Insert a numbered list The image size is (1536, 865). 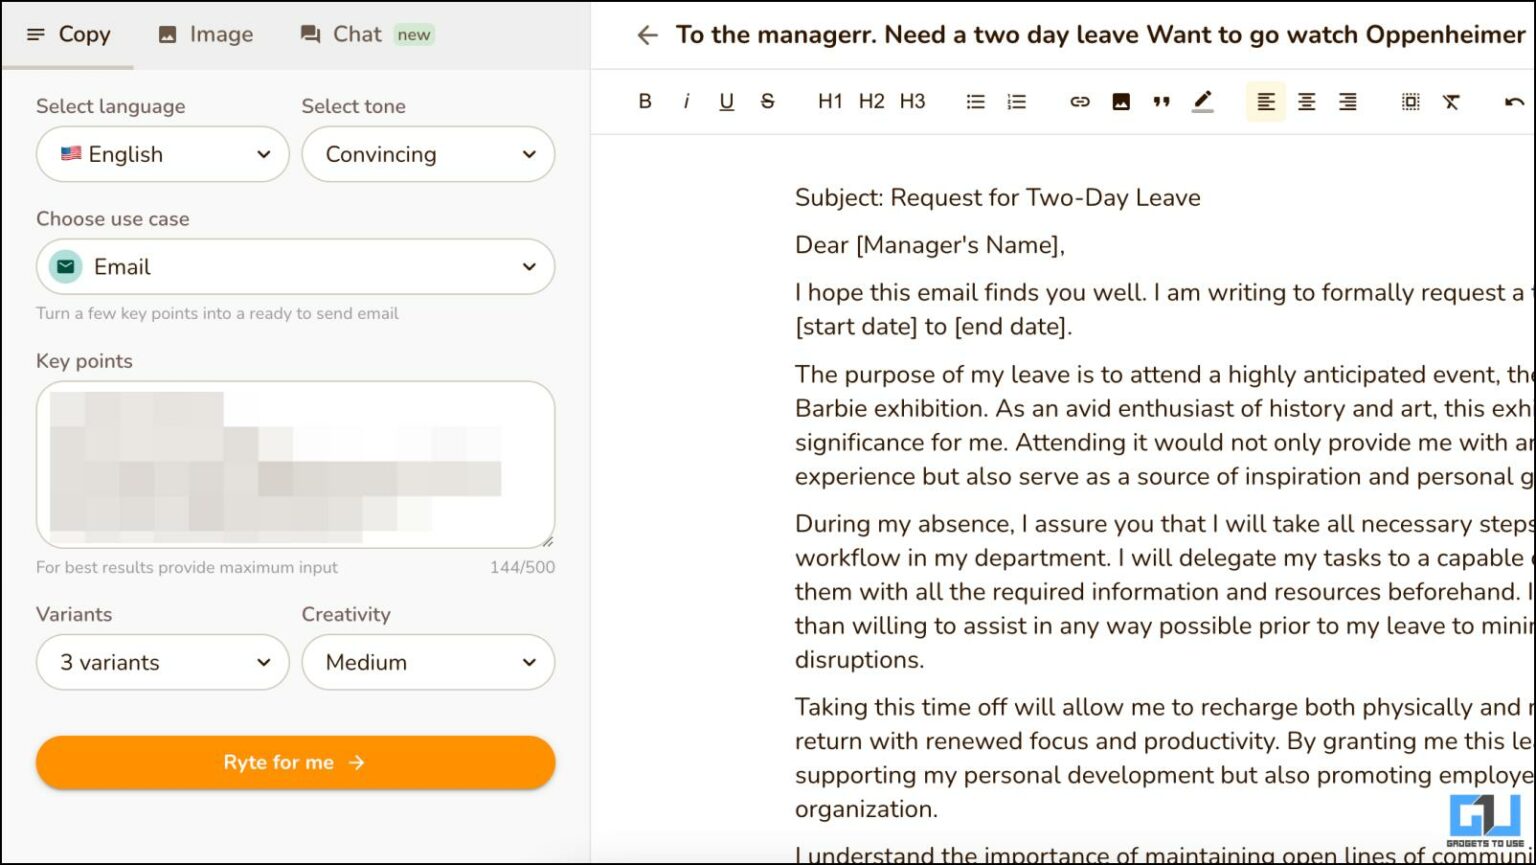(1016, 101)
